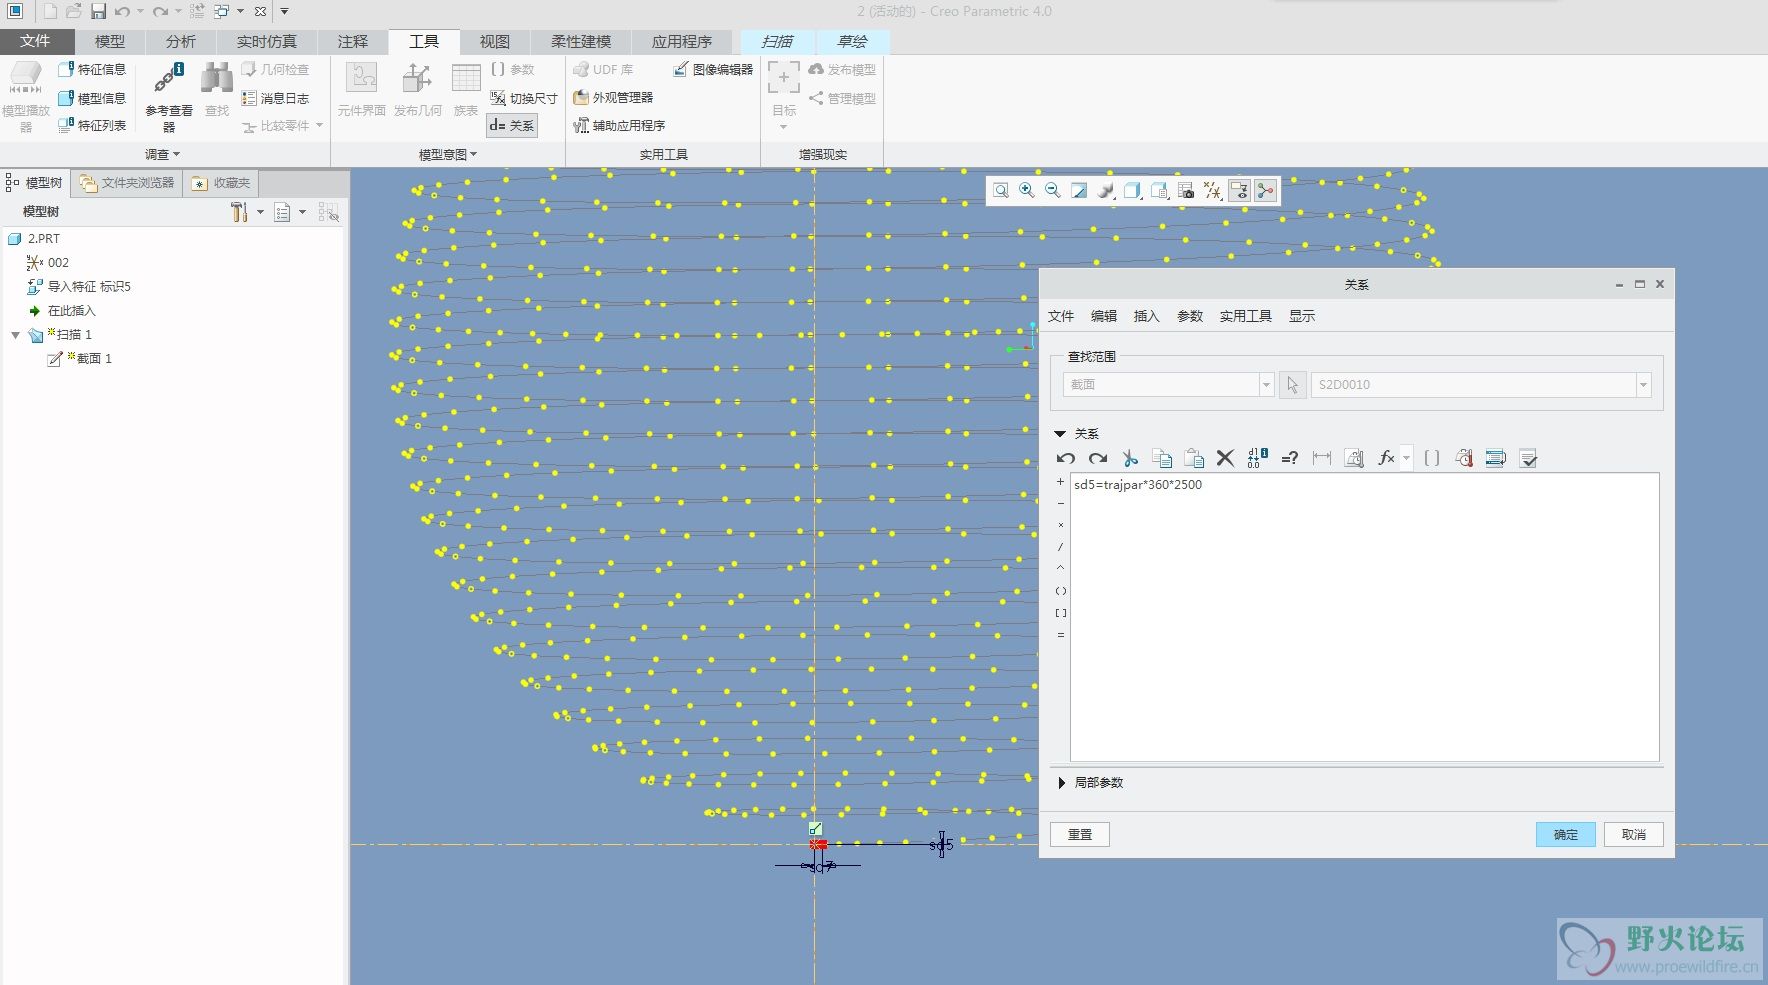Insert the equals sign operator from the side column

(x=1061, y=635)
